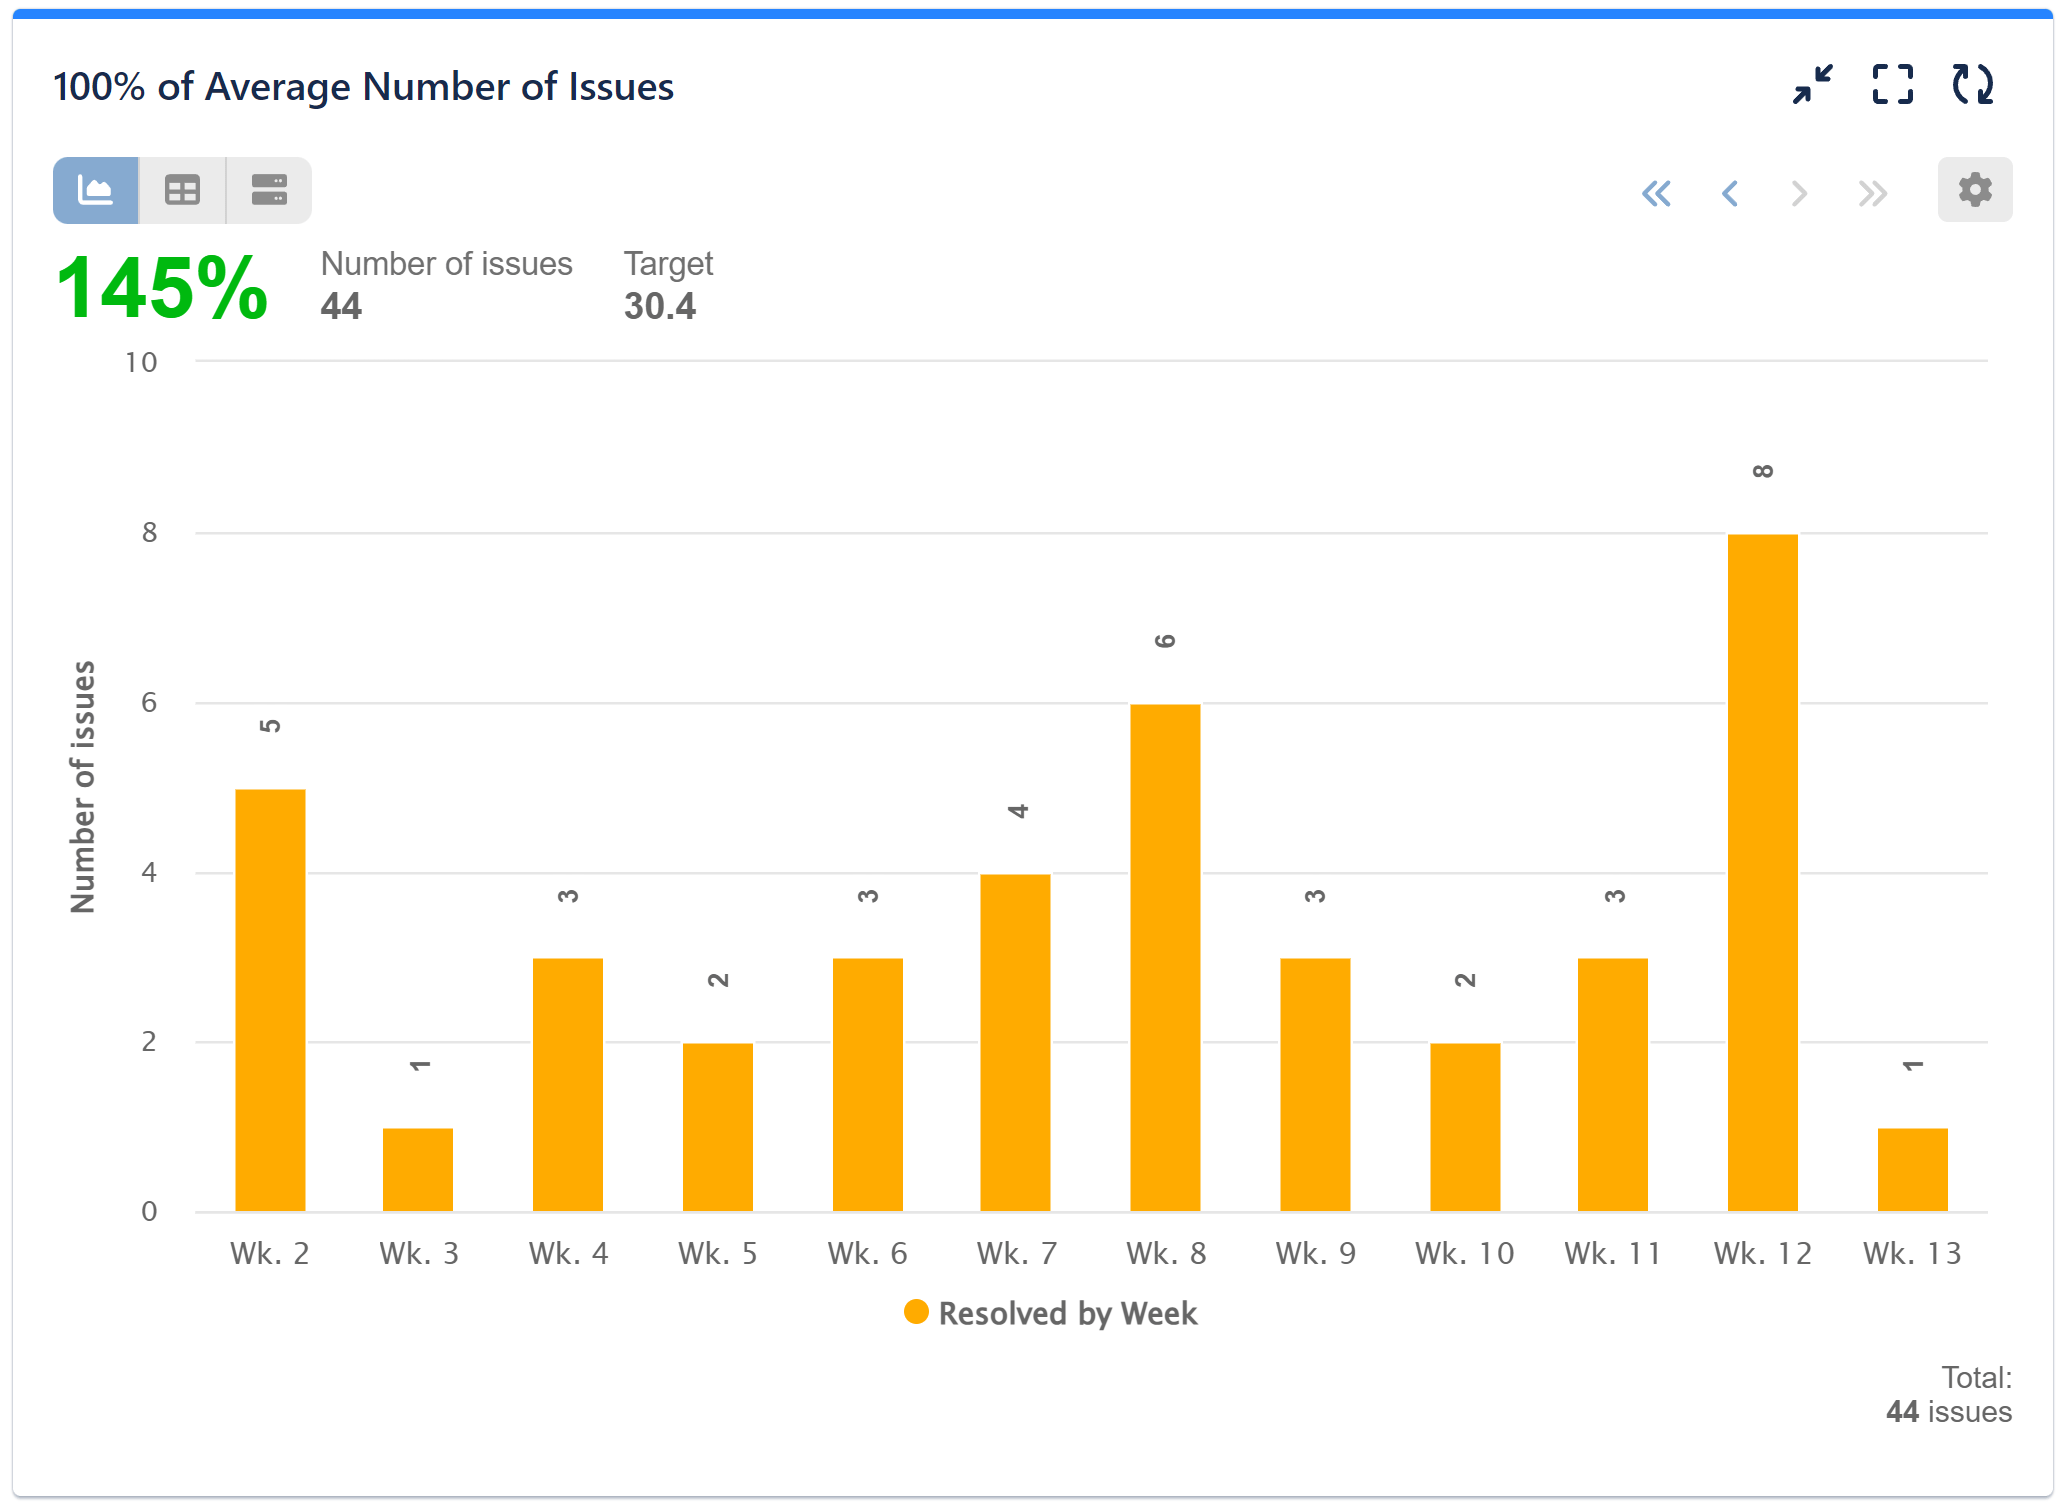Go to the previous period
Screen dimensions: 2066x1502
coord(1729,194)
